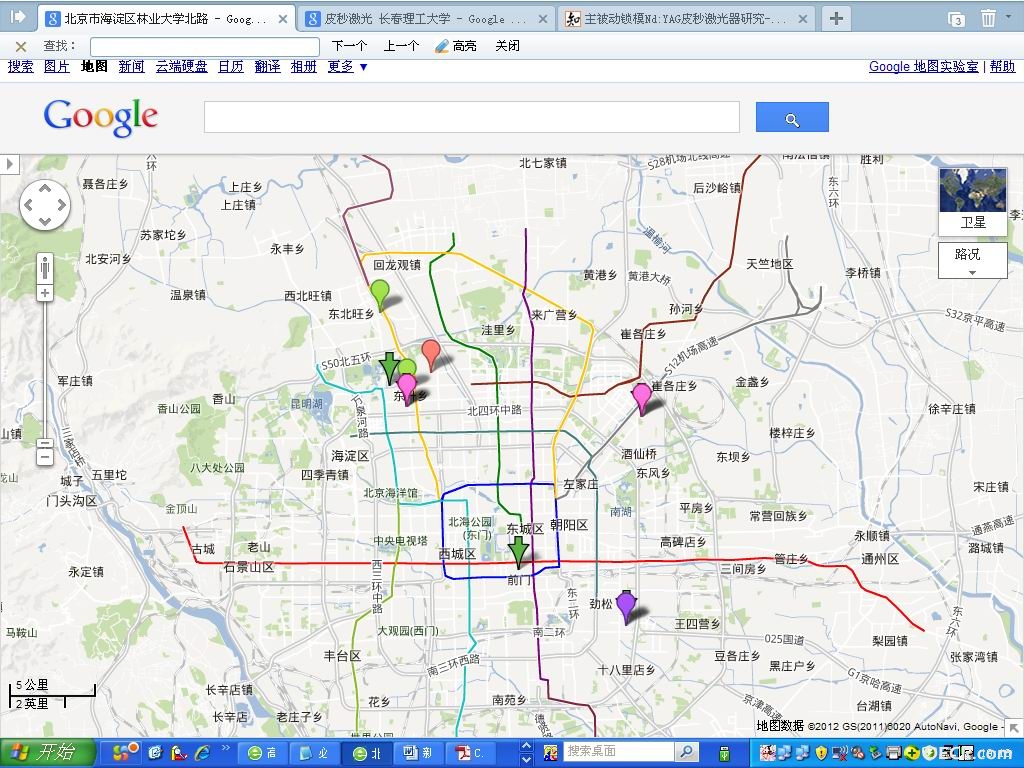1024x768 pixels.
Task: Open the 帮助 help link
Action: click(1002, 67)
